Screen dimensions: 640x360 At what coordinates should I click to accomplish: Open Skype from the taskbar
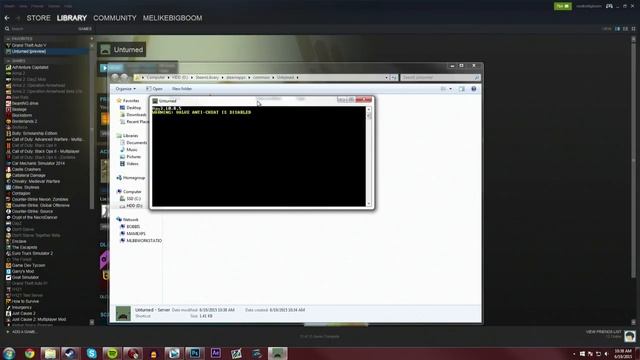pos(91,353)
